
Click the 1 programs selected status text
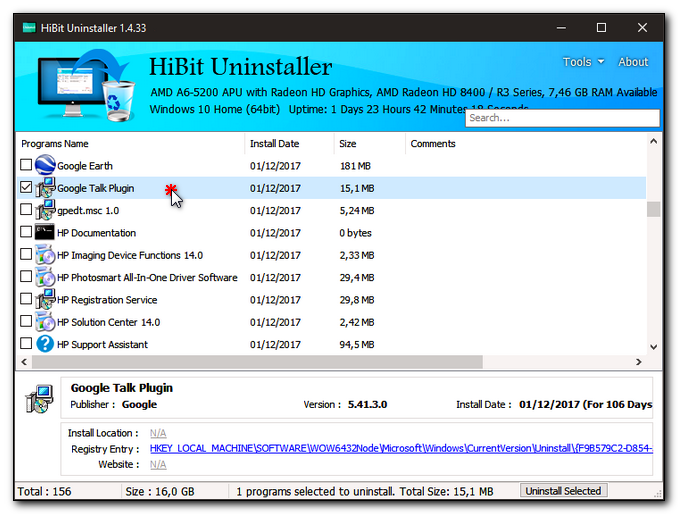(x=365, y=492)
